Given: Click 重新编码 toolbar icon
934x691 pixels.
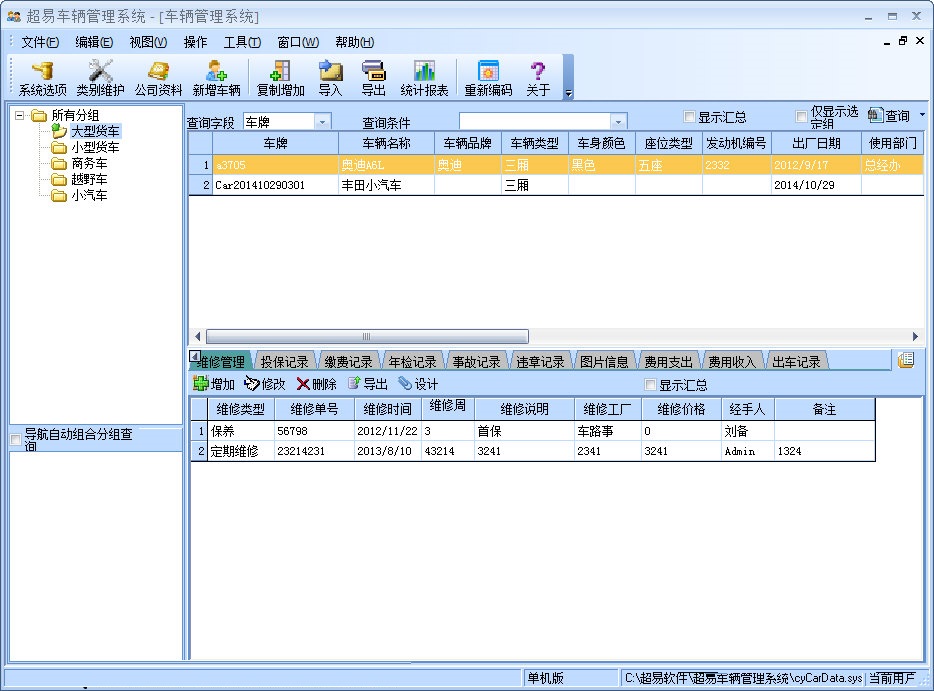Looking at the screenshot, I should (x=488, y=78).
